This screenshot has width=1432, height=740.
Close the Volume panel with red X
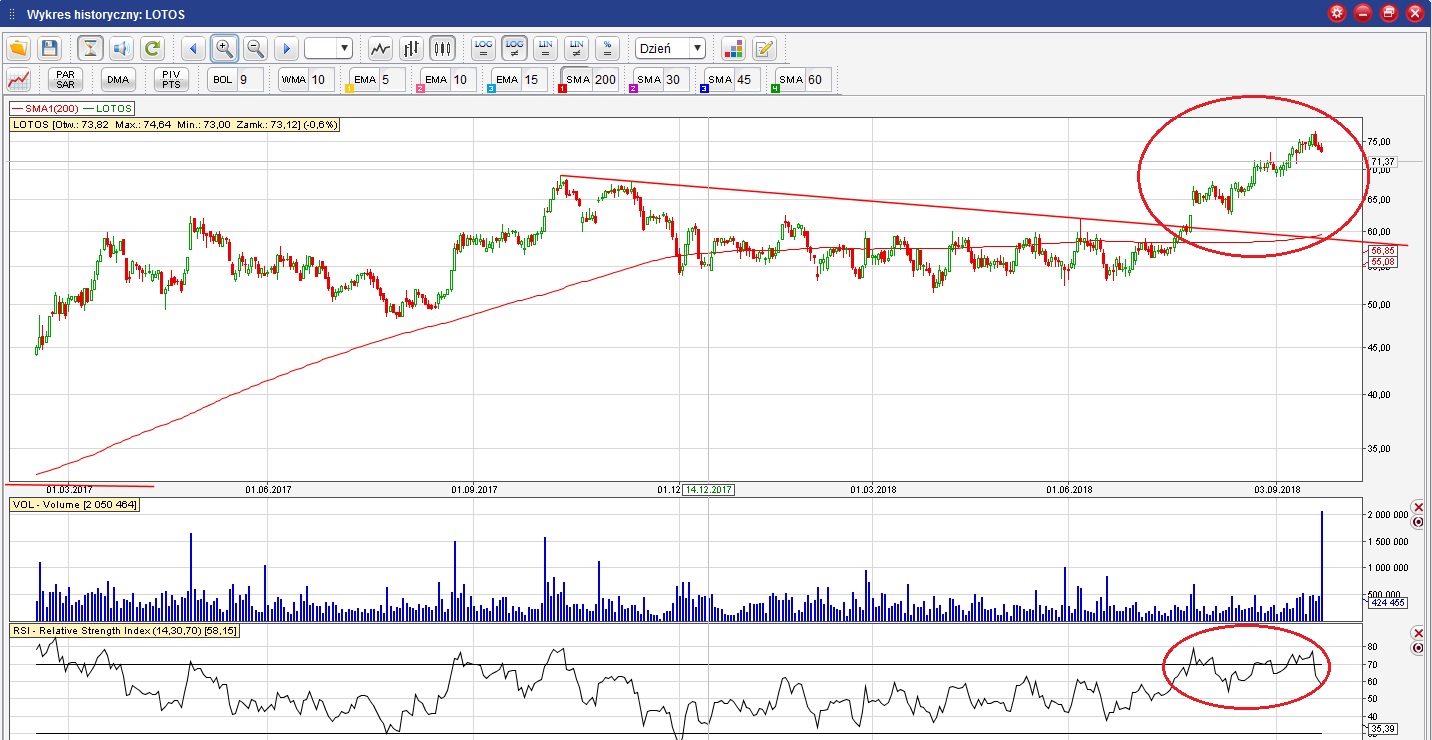pyautogui.click(x=1417, y=507)
